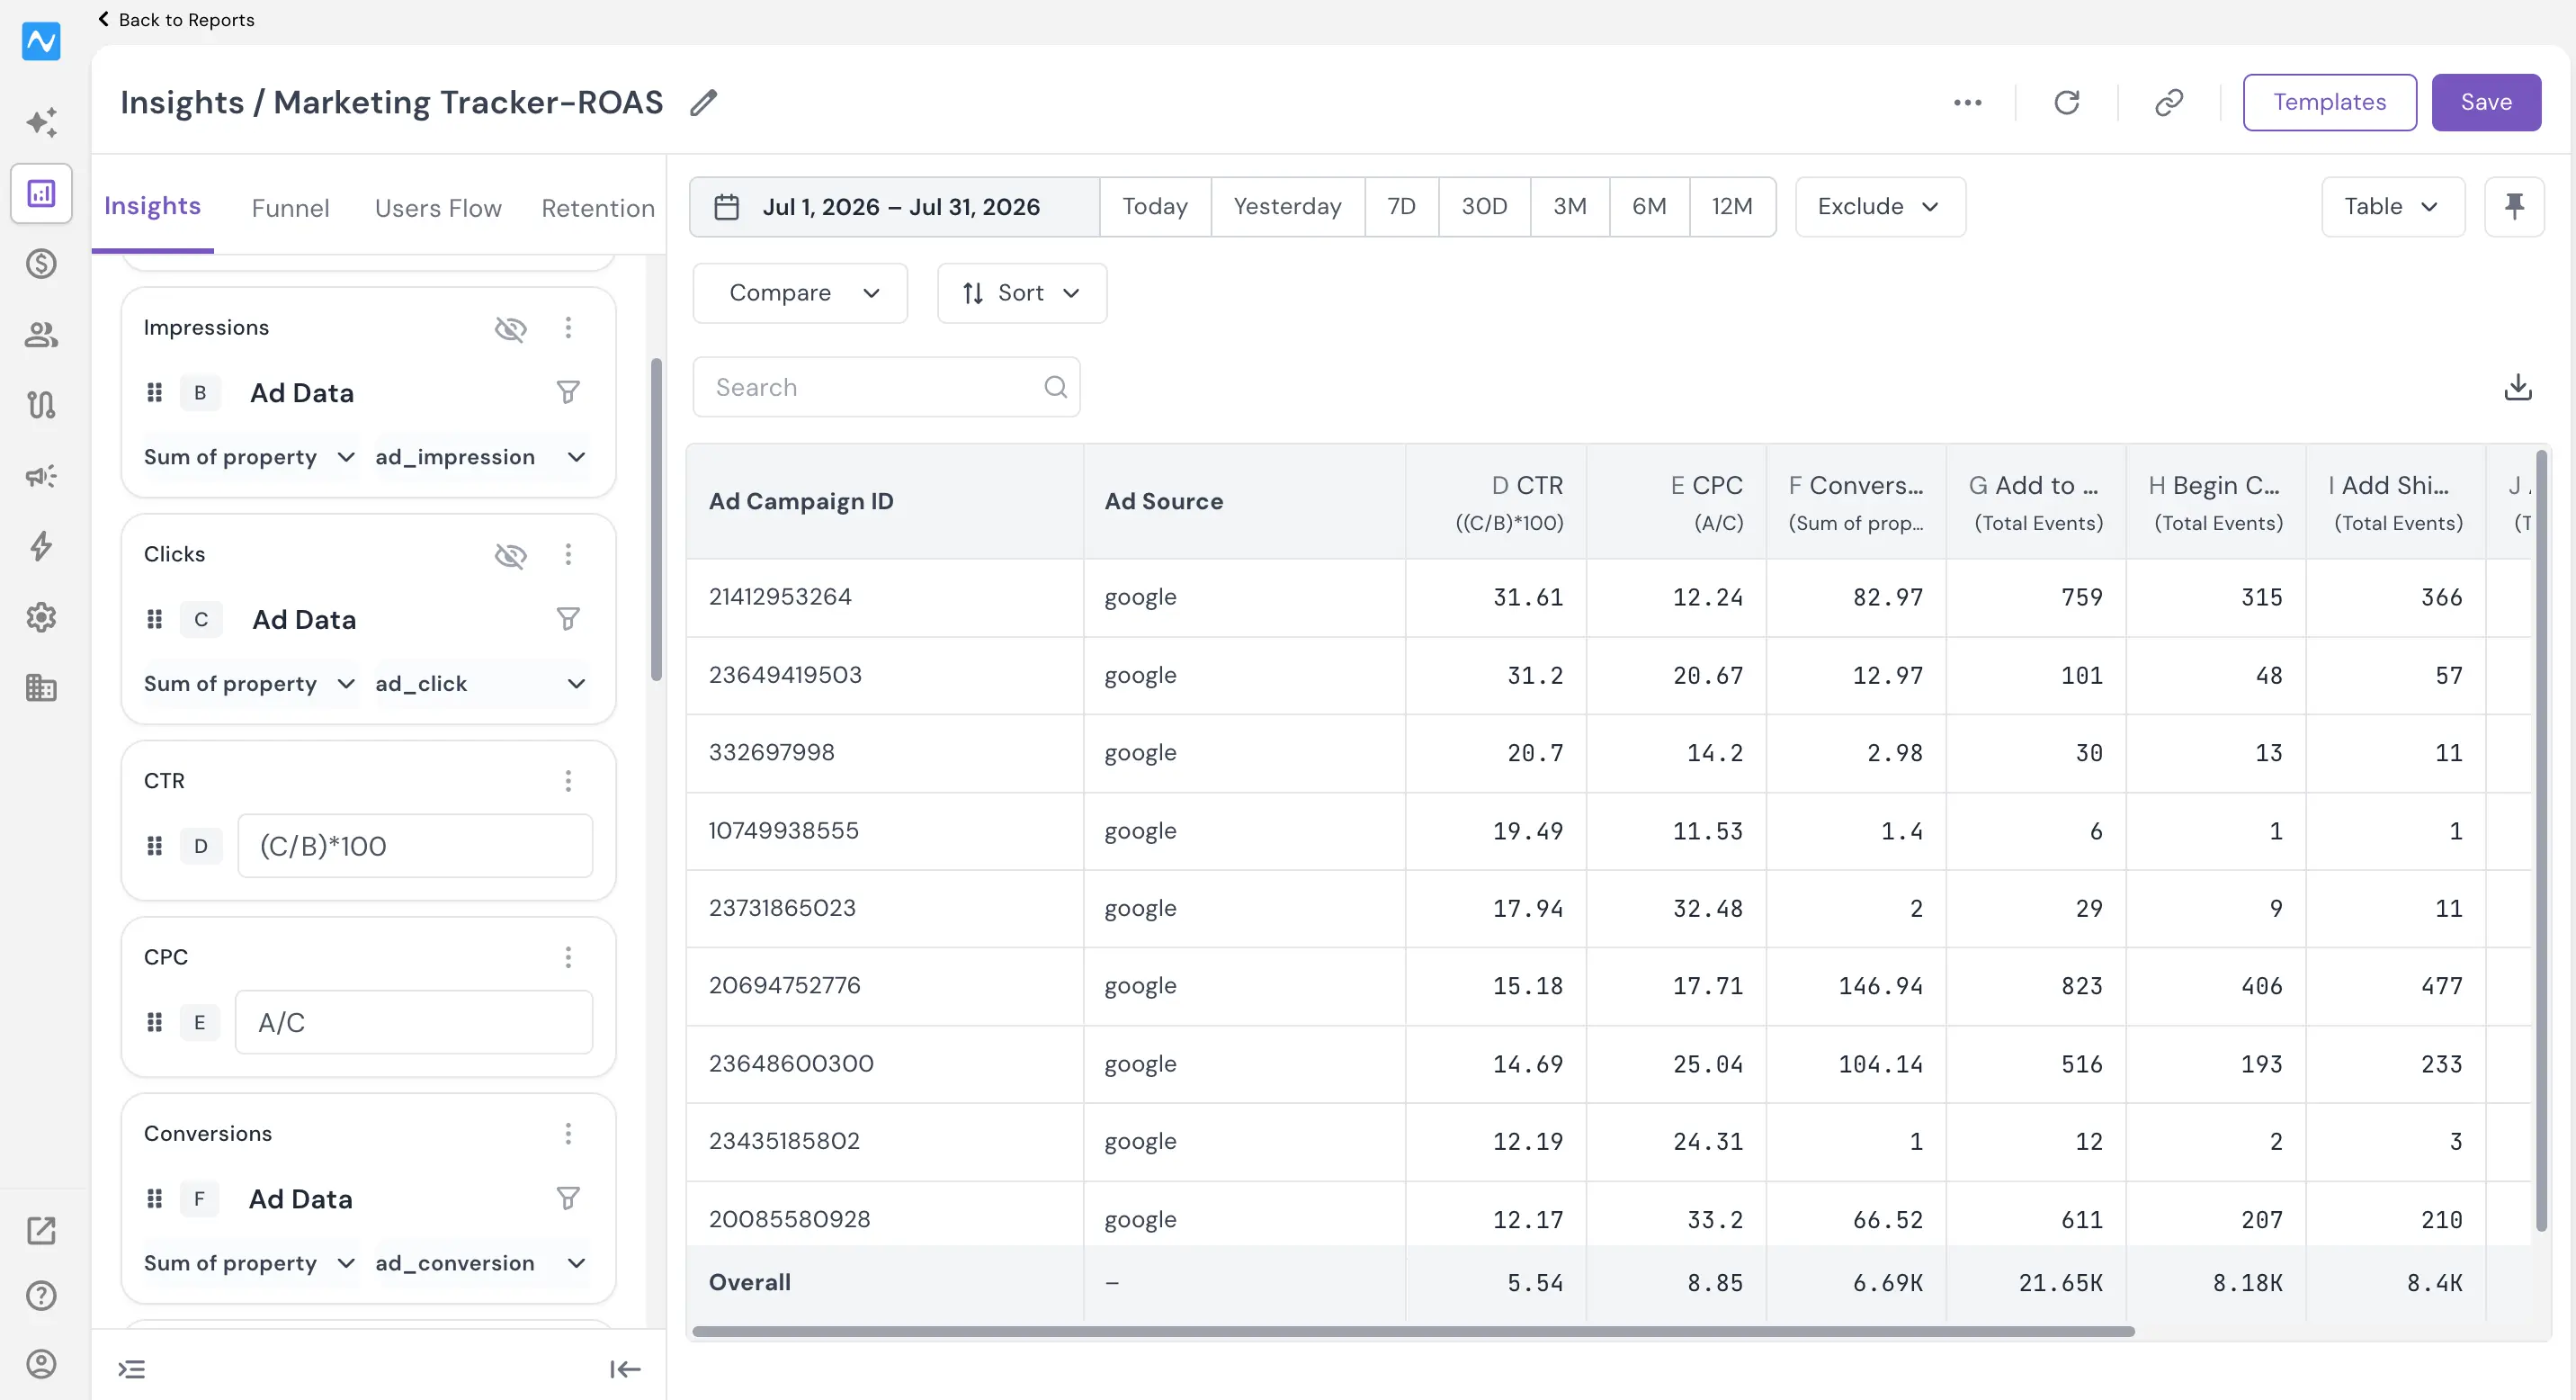2576x1400 pixels.
Task: Click the table Search field
Action: tap(886, 387)
